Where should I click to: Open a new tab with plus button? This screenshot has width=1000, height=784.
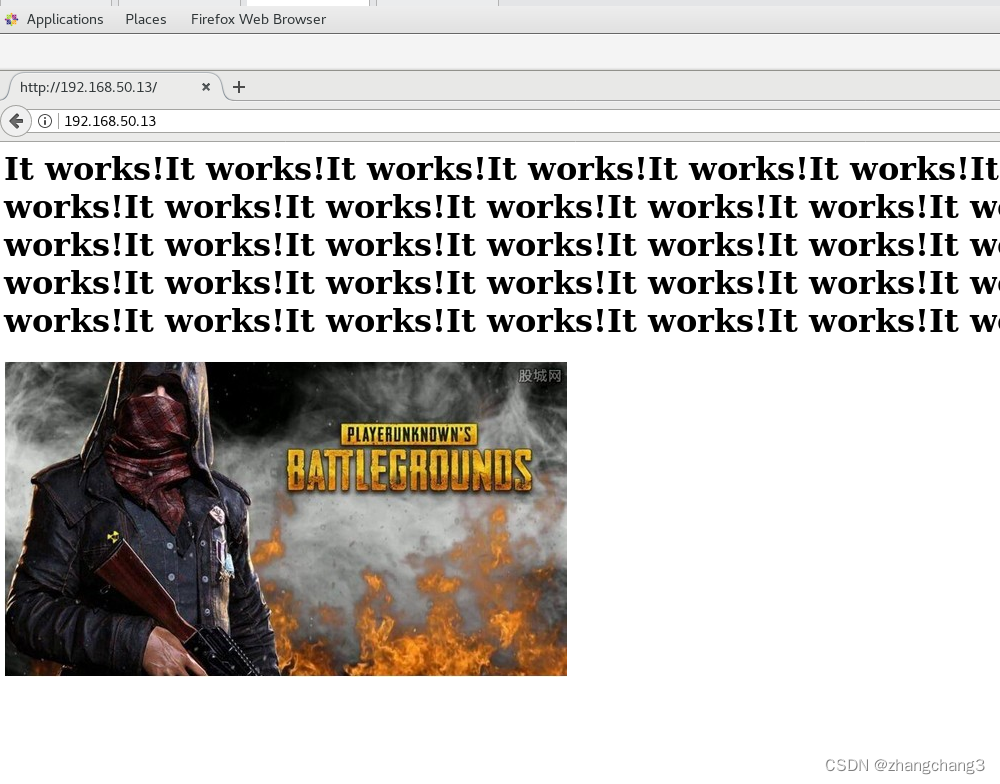pyautogui.click(x=239, y=87)
